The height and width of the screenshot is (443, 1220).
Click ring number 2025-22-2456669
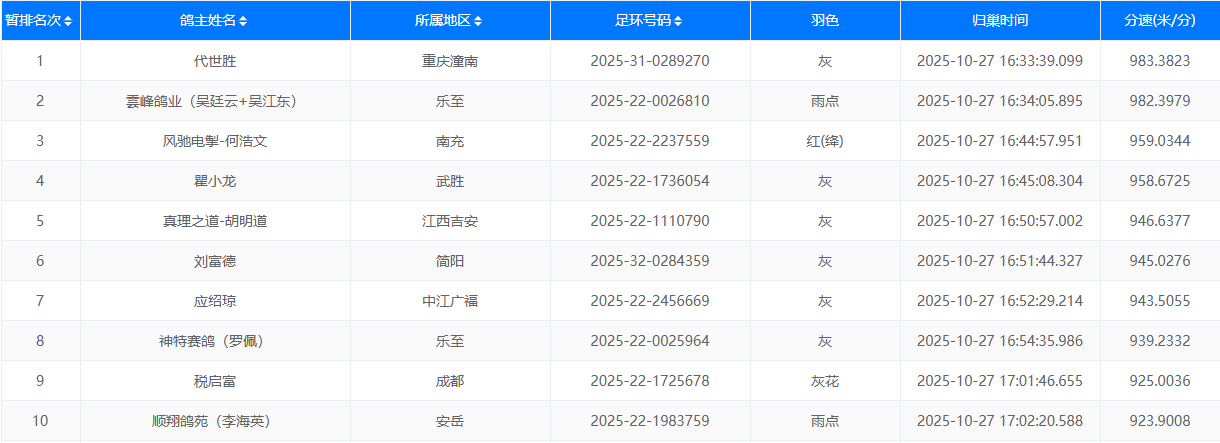pyautogui.click(x=650, y=301)
